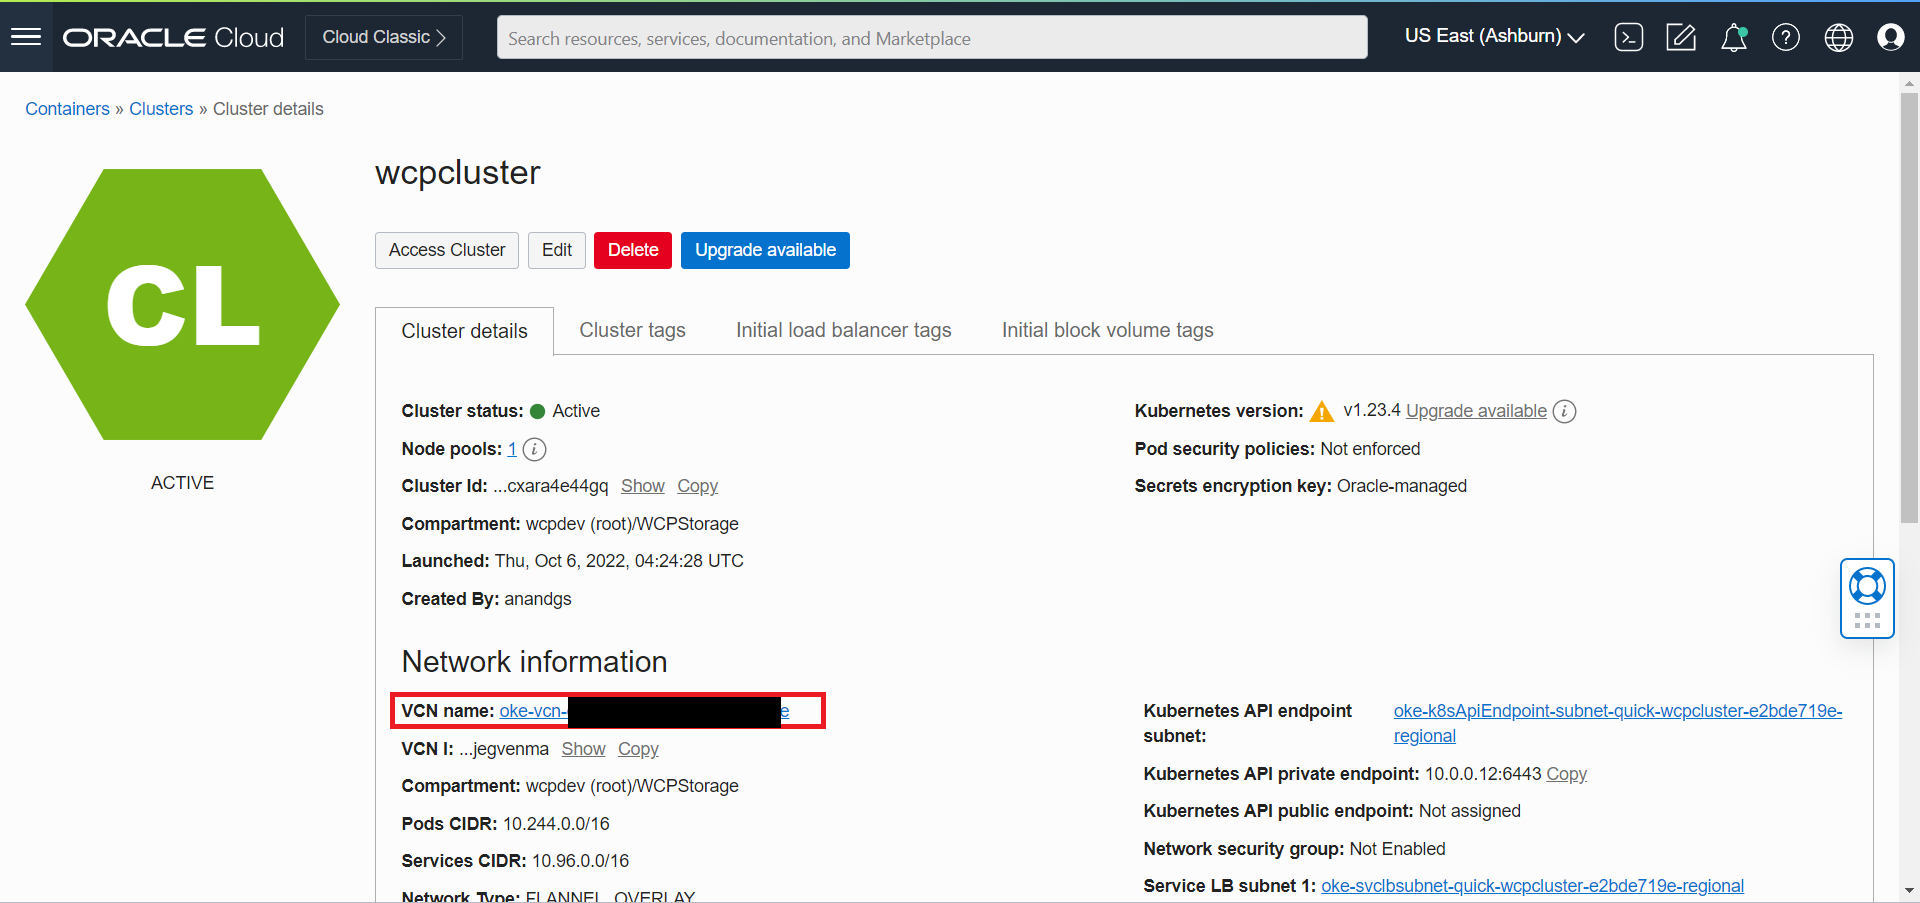The height and width of the screenshot is (903, 1920).
Task: Copy the Cluster Id
Action: (698, 486)
